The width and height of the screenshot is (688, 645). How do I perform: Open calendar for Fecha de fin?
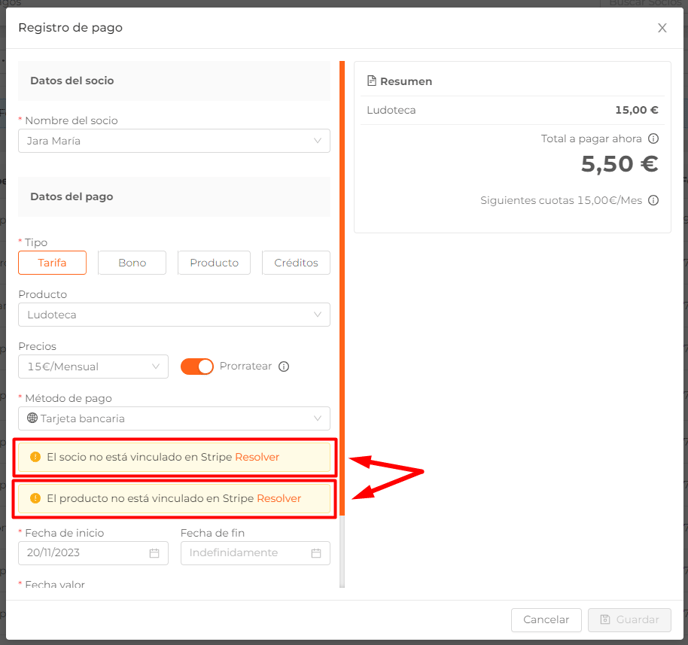click(x=316, y=553)
